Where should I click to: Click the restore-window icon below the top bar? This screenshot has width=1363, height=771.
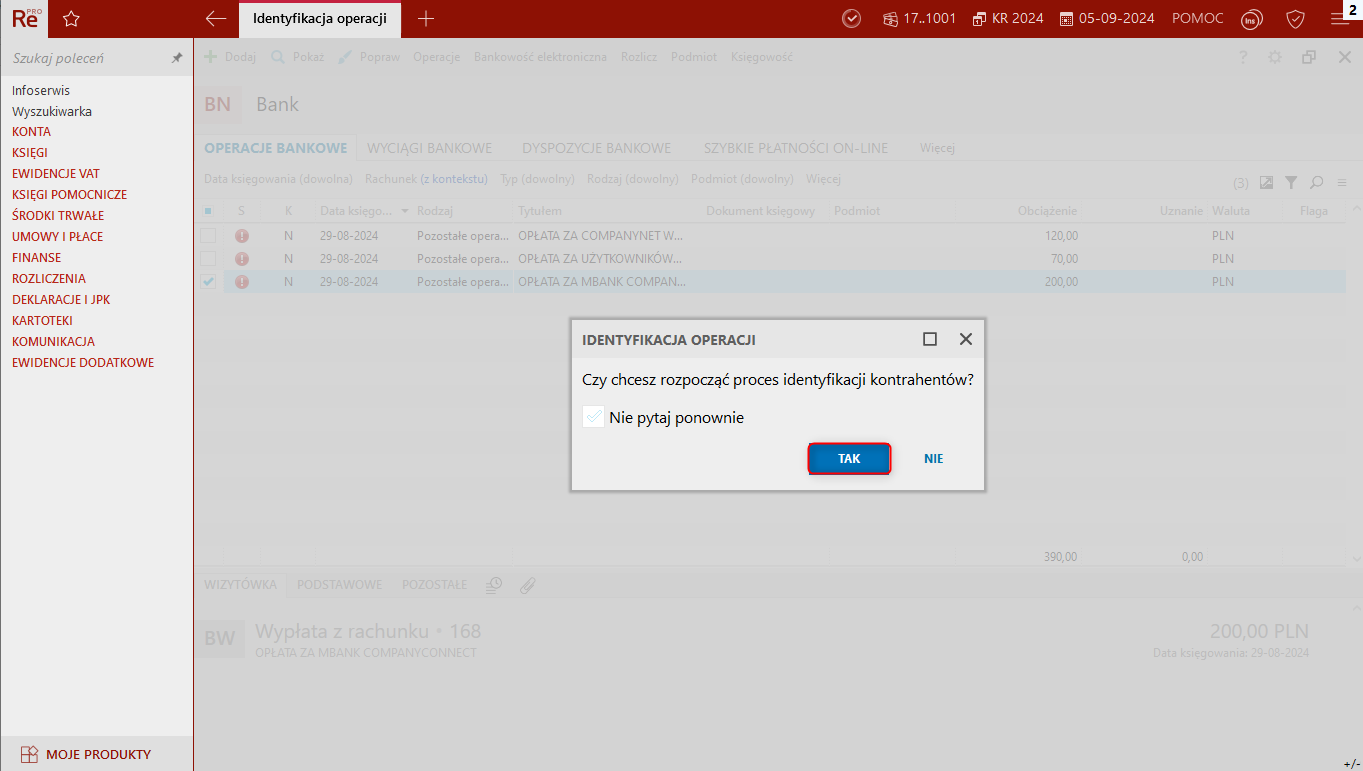(1309, 57)
